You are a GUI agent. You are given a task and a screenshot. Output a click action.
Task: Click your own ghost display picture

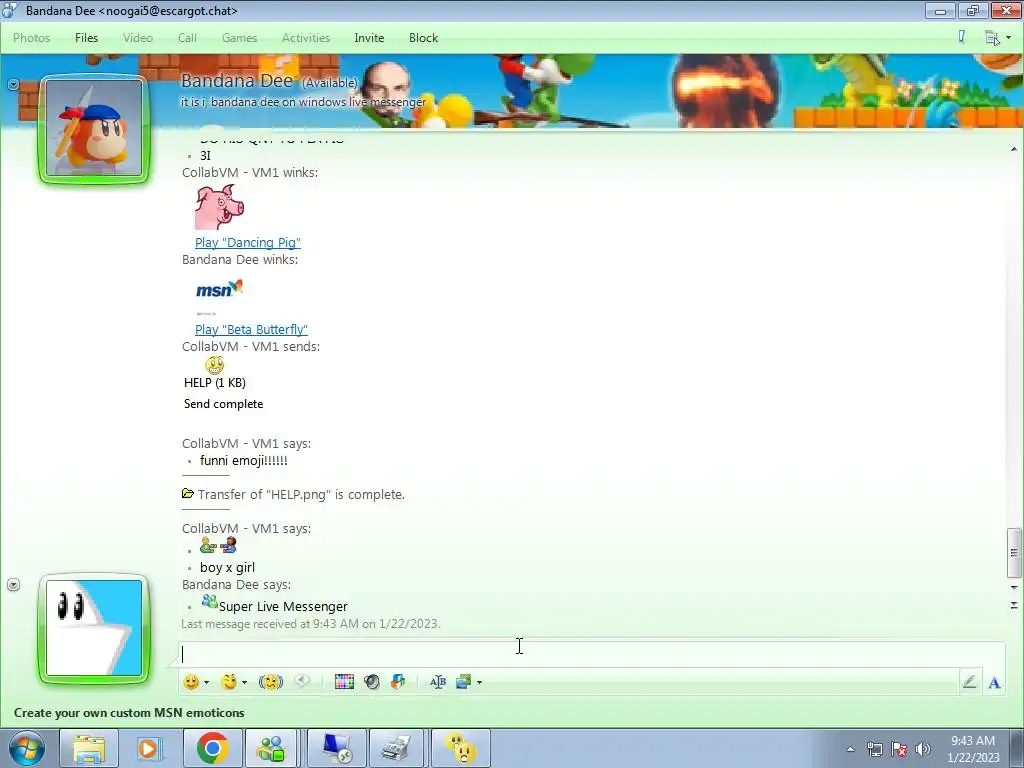[x=94, y=628]
